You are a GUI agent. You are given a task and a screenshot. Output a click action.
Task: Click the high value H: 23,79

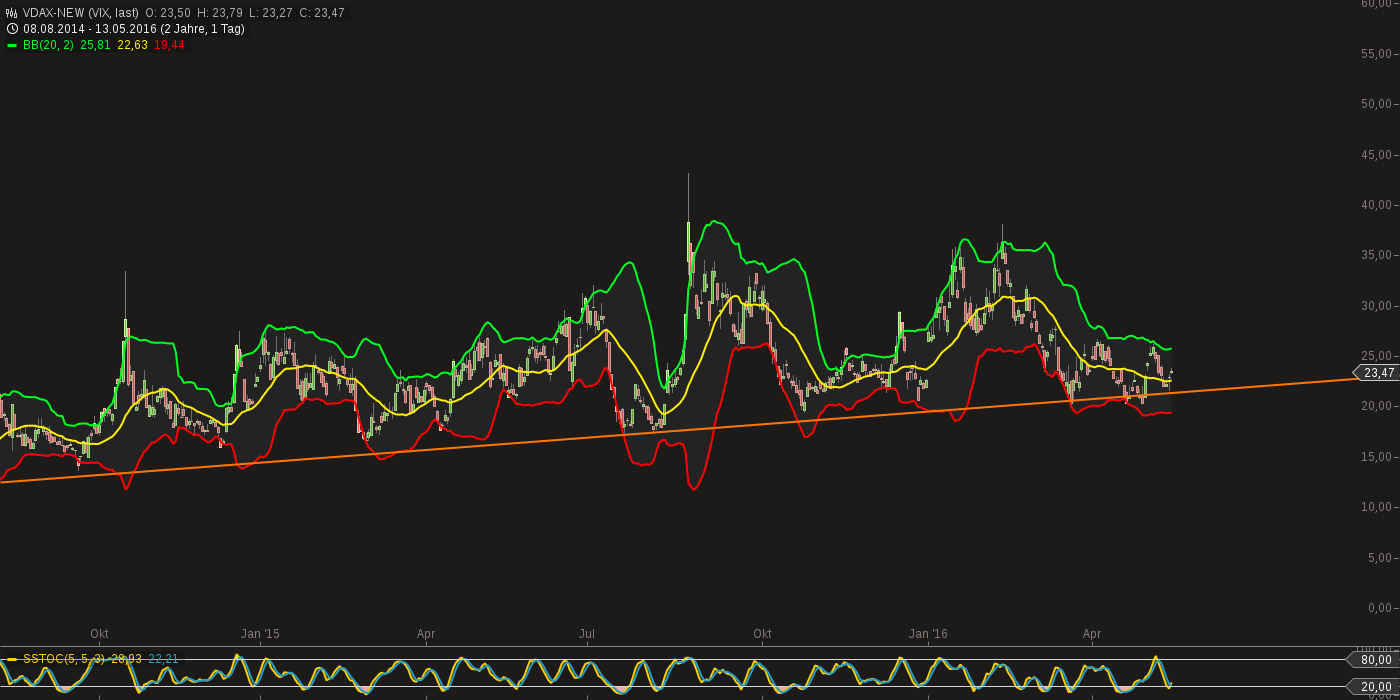pyautogui.click(x=222, y=13)
